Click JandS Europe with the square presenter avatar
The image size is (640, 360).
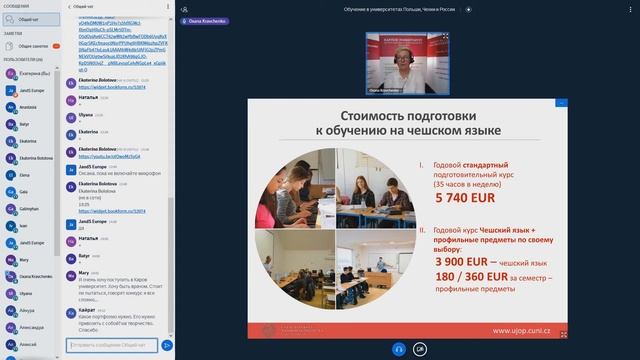(29, 90)
